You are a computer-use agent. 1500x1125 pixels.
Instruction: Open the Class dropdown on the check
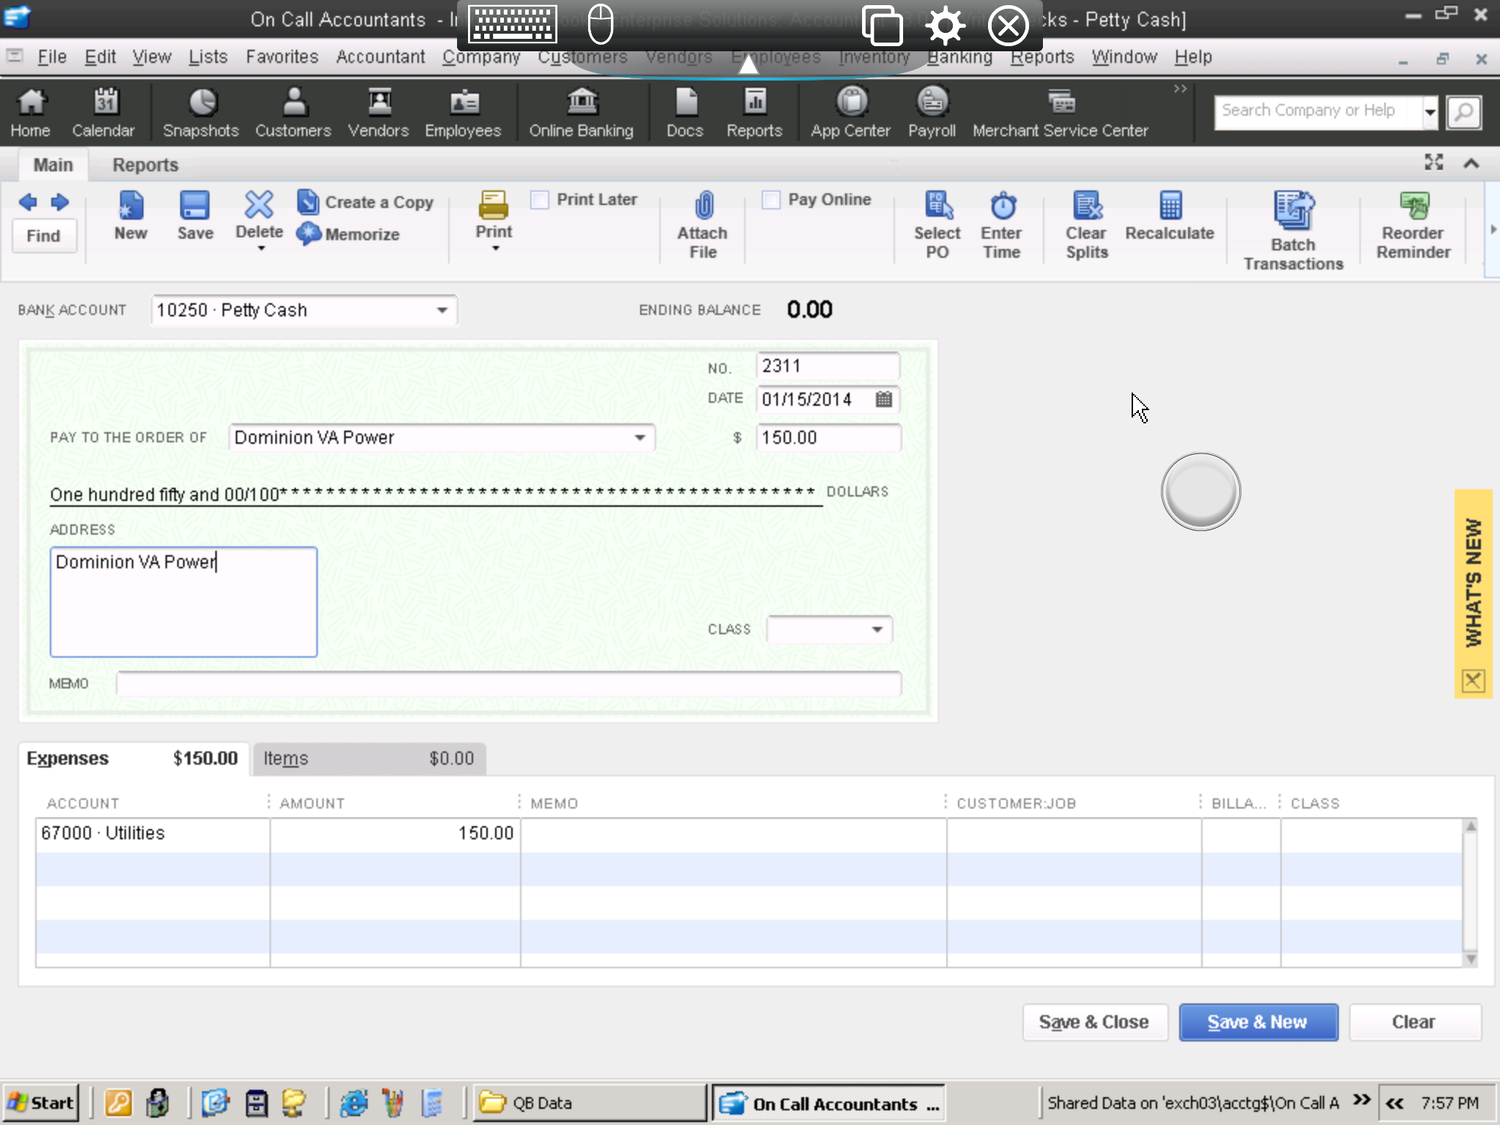(x=877, y=629)
